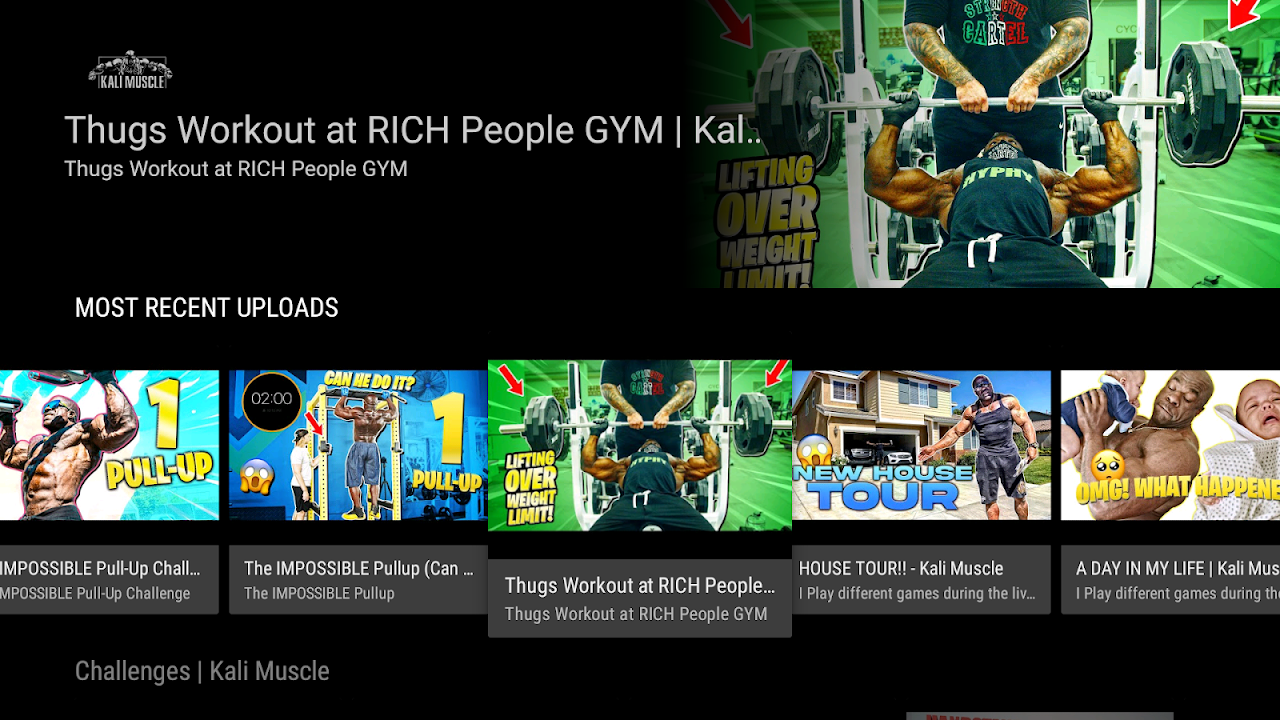Click the Kali Muscle channel logo
Screen dimensions: 1280x720
[x=130, y=70]
